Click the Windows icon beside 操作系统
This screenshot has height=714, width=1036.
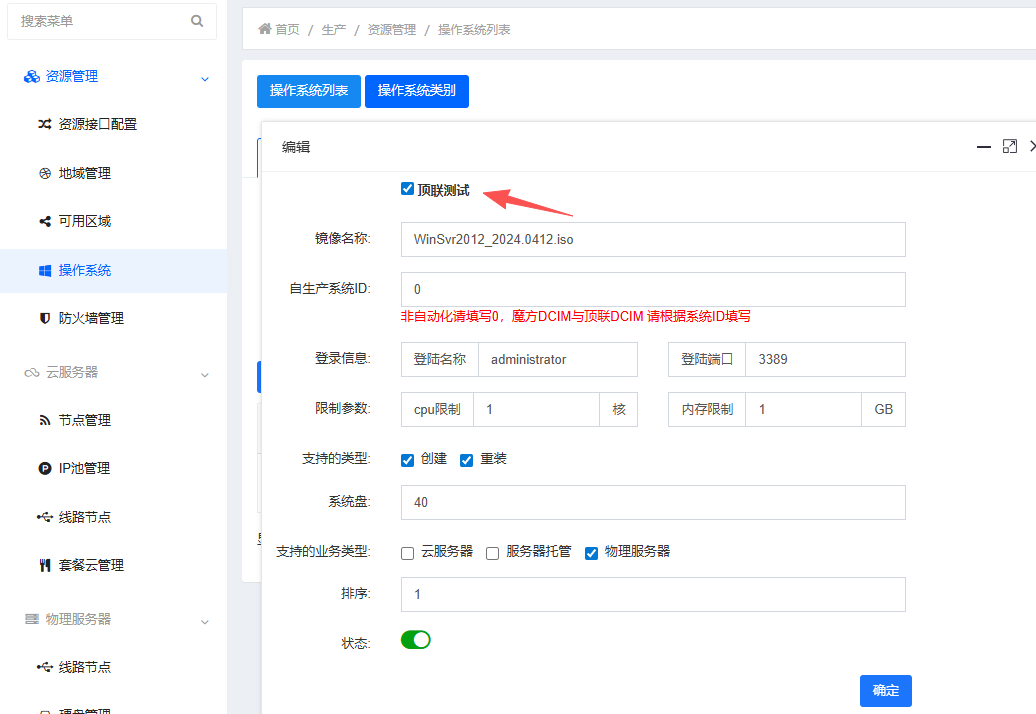point(45,270)
